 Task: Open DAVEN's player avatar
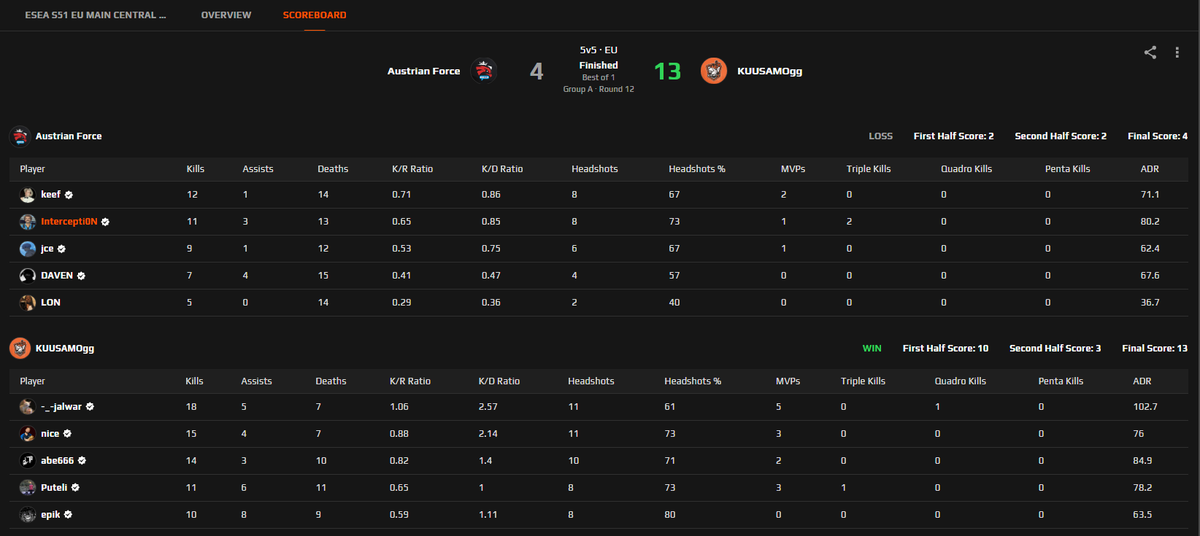[27, 275]
